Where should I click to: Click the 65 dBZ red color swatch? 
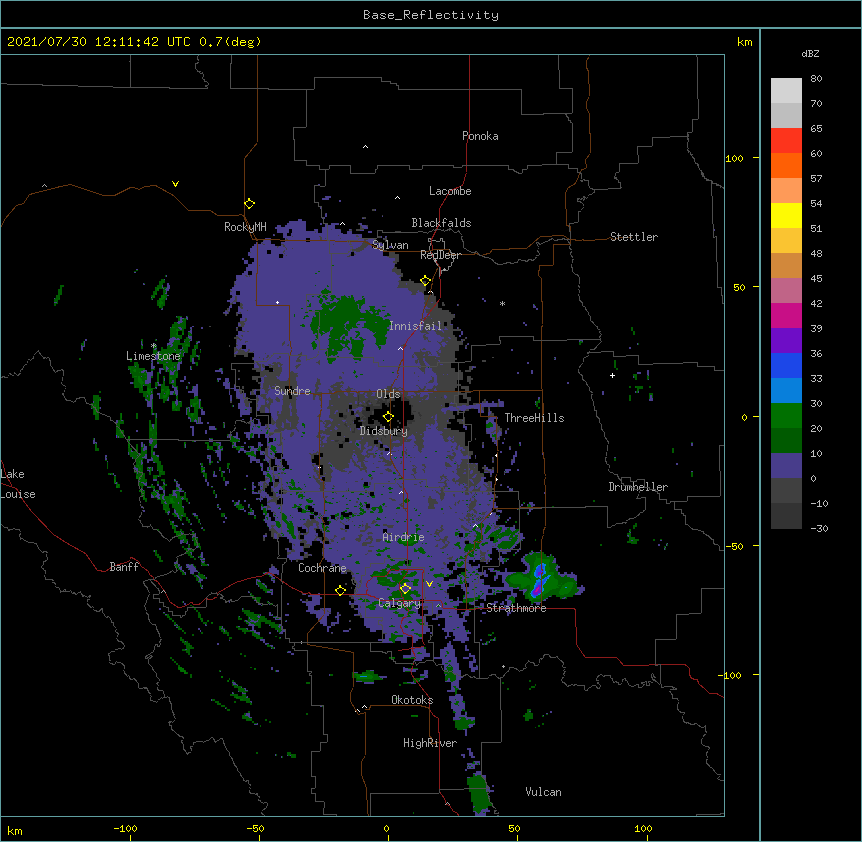click(x=786, y=141)
